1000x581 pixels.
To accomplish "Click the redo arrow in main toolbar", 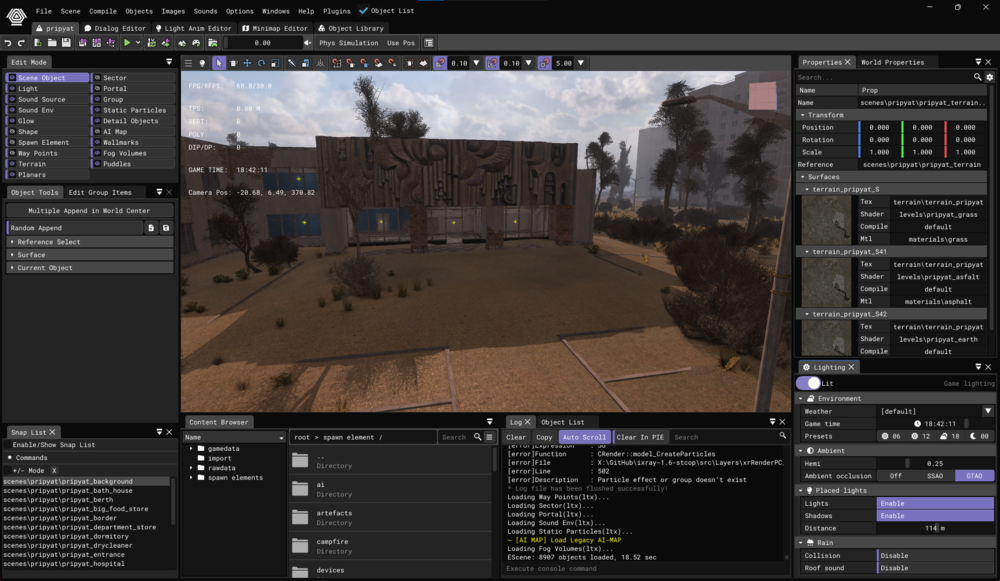I will coord(21,43).
